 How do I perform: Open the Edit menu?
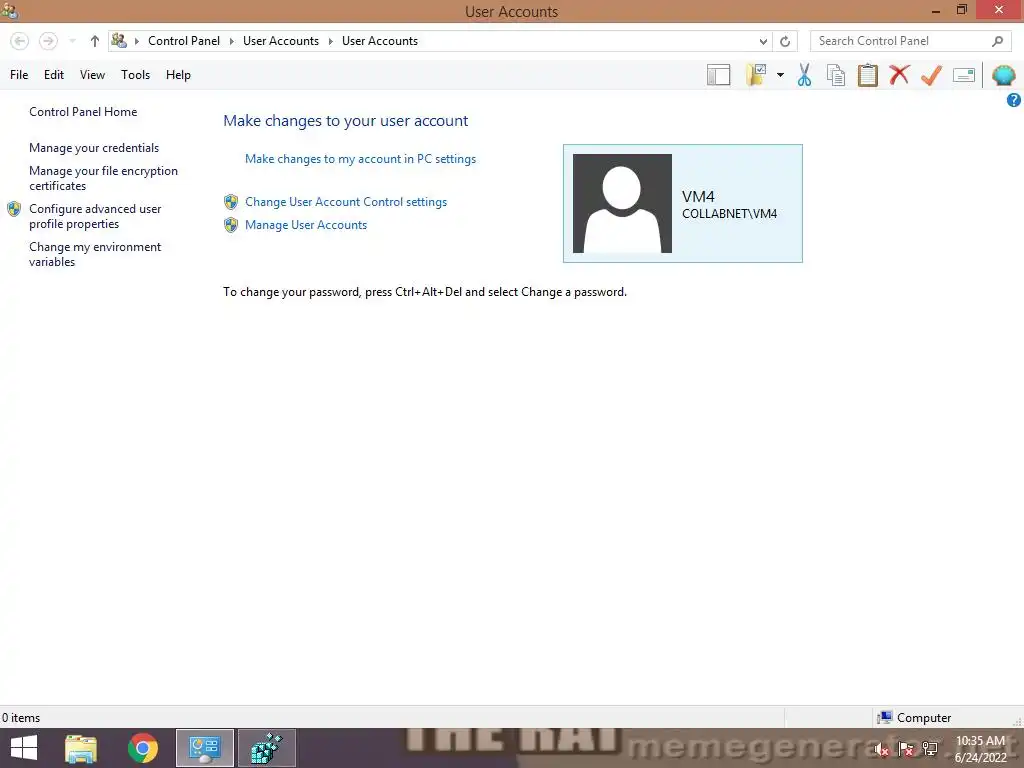54,75
